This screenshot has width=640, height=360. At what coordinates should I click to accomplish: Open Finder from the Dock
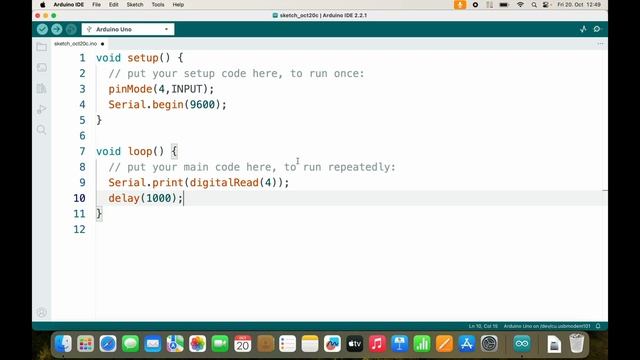coord(63,344)
